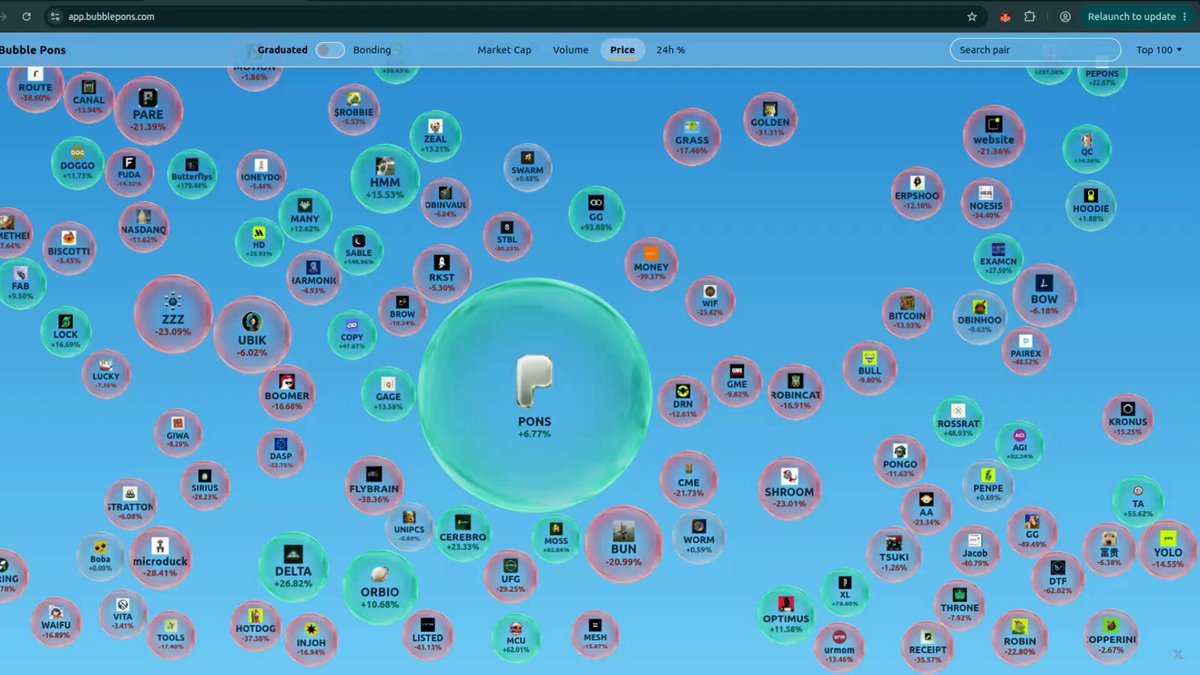
Task: Click the Relaunch to update button
Action: (1138, 17)
